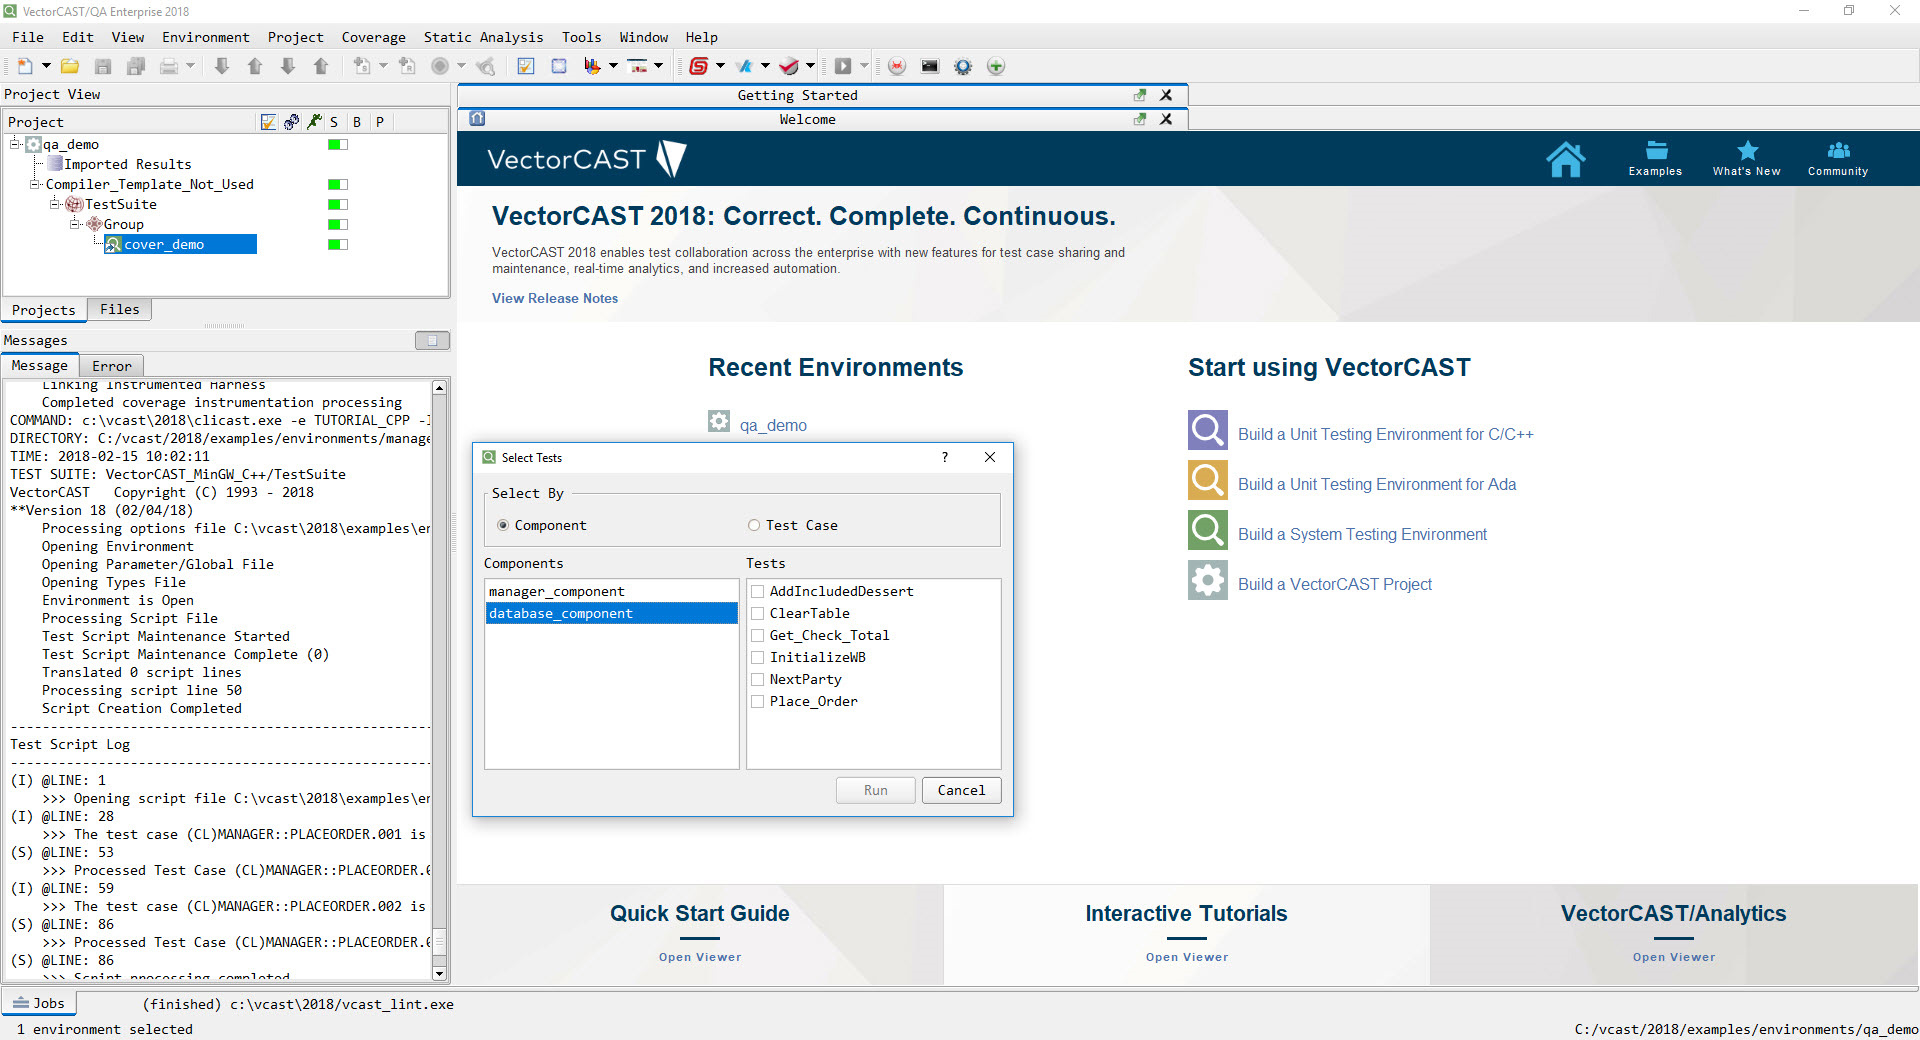The width and height of the screenshot is (1920, 1040).
Task: Collapse the qa_demo project tree node
Action: 15,144
